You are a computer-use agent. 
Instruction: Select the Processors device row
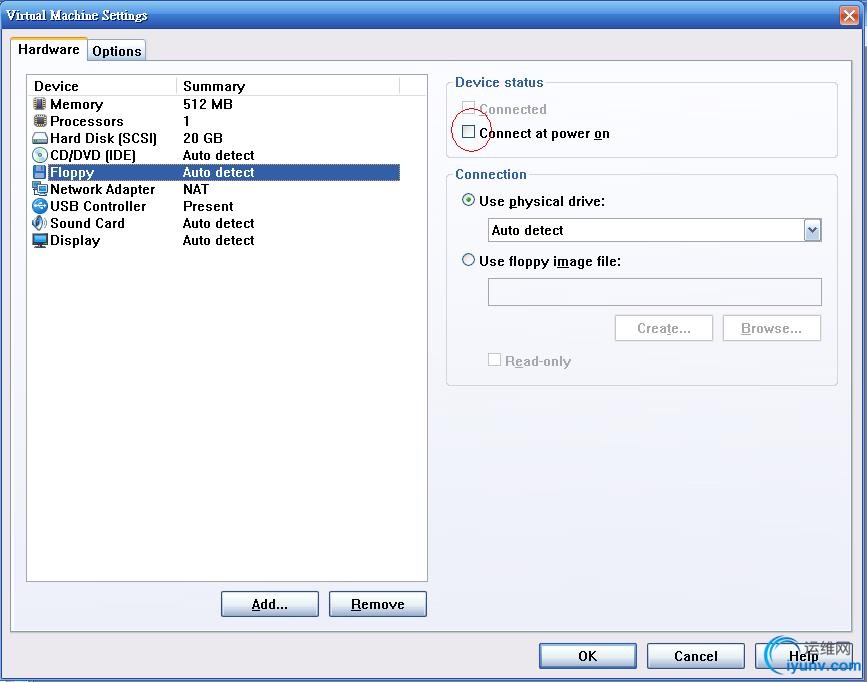(x=216, y=121)
